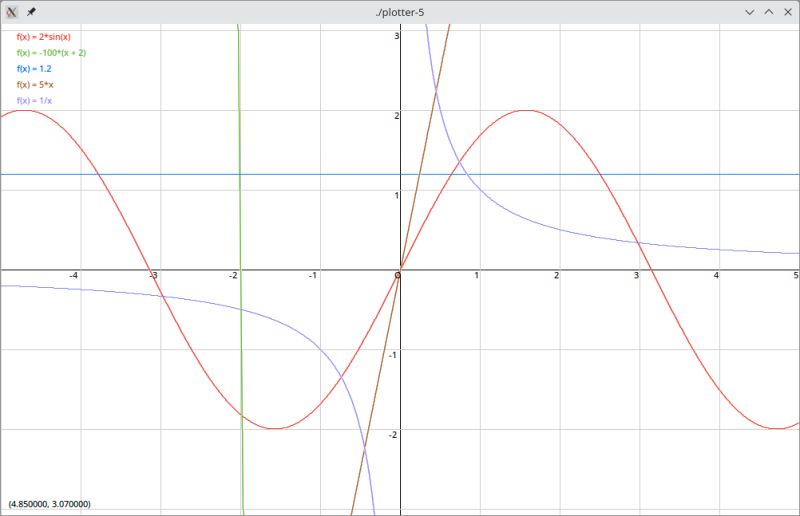Image resolution: width=800 pixels, height=516 pixels.
Task: Click the x-axis label 3
Action: [x=636, y=276]
